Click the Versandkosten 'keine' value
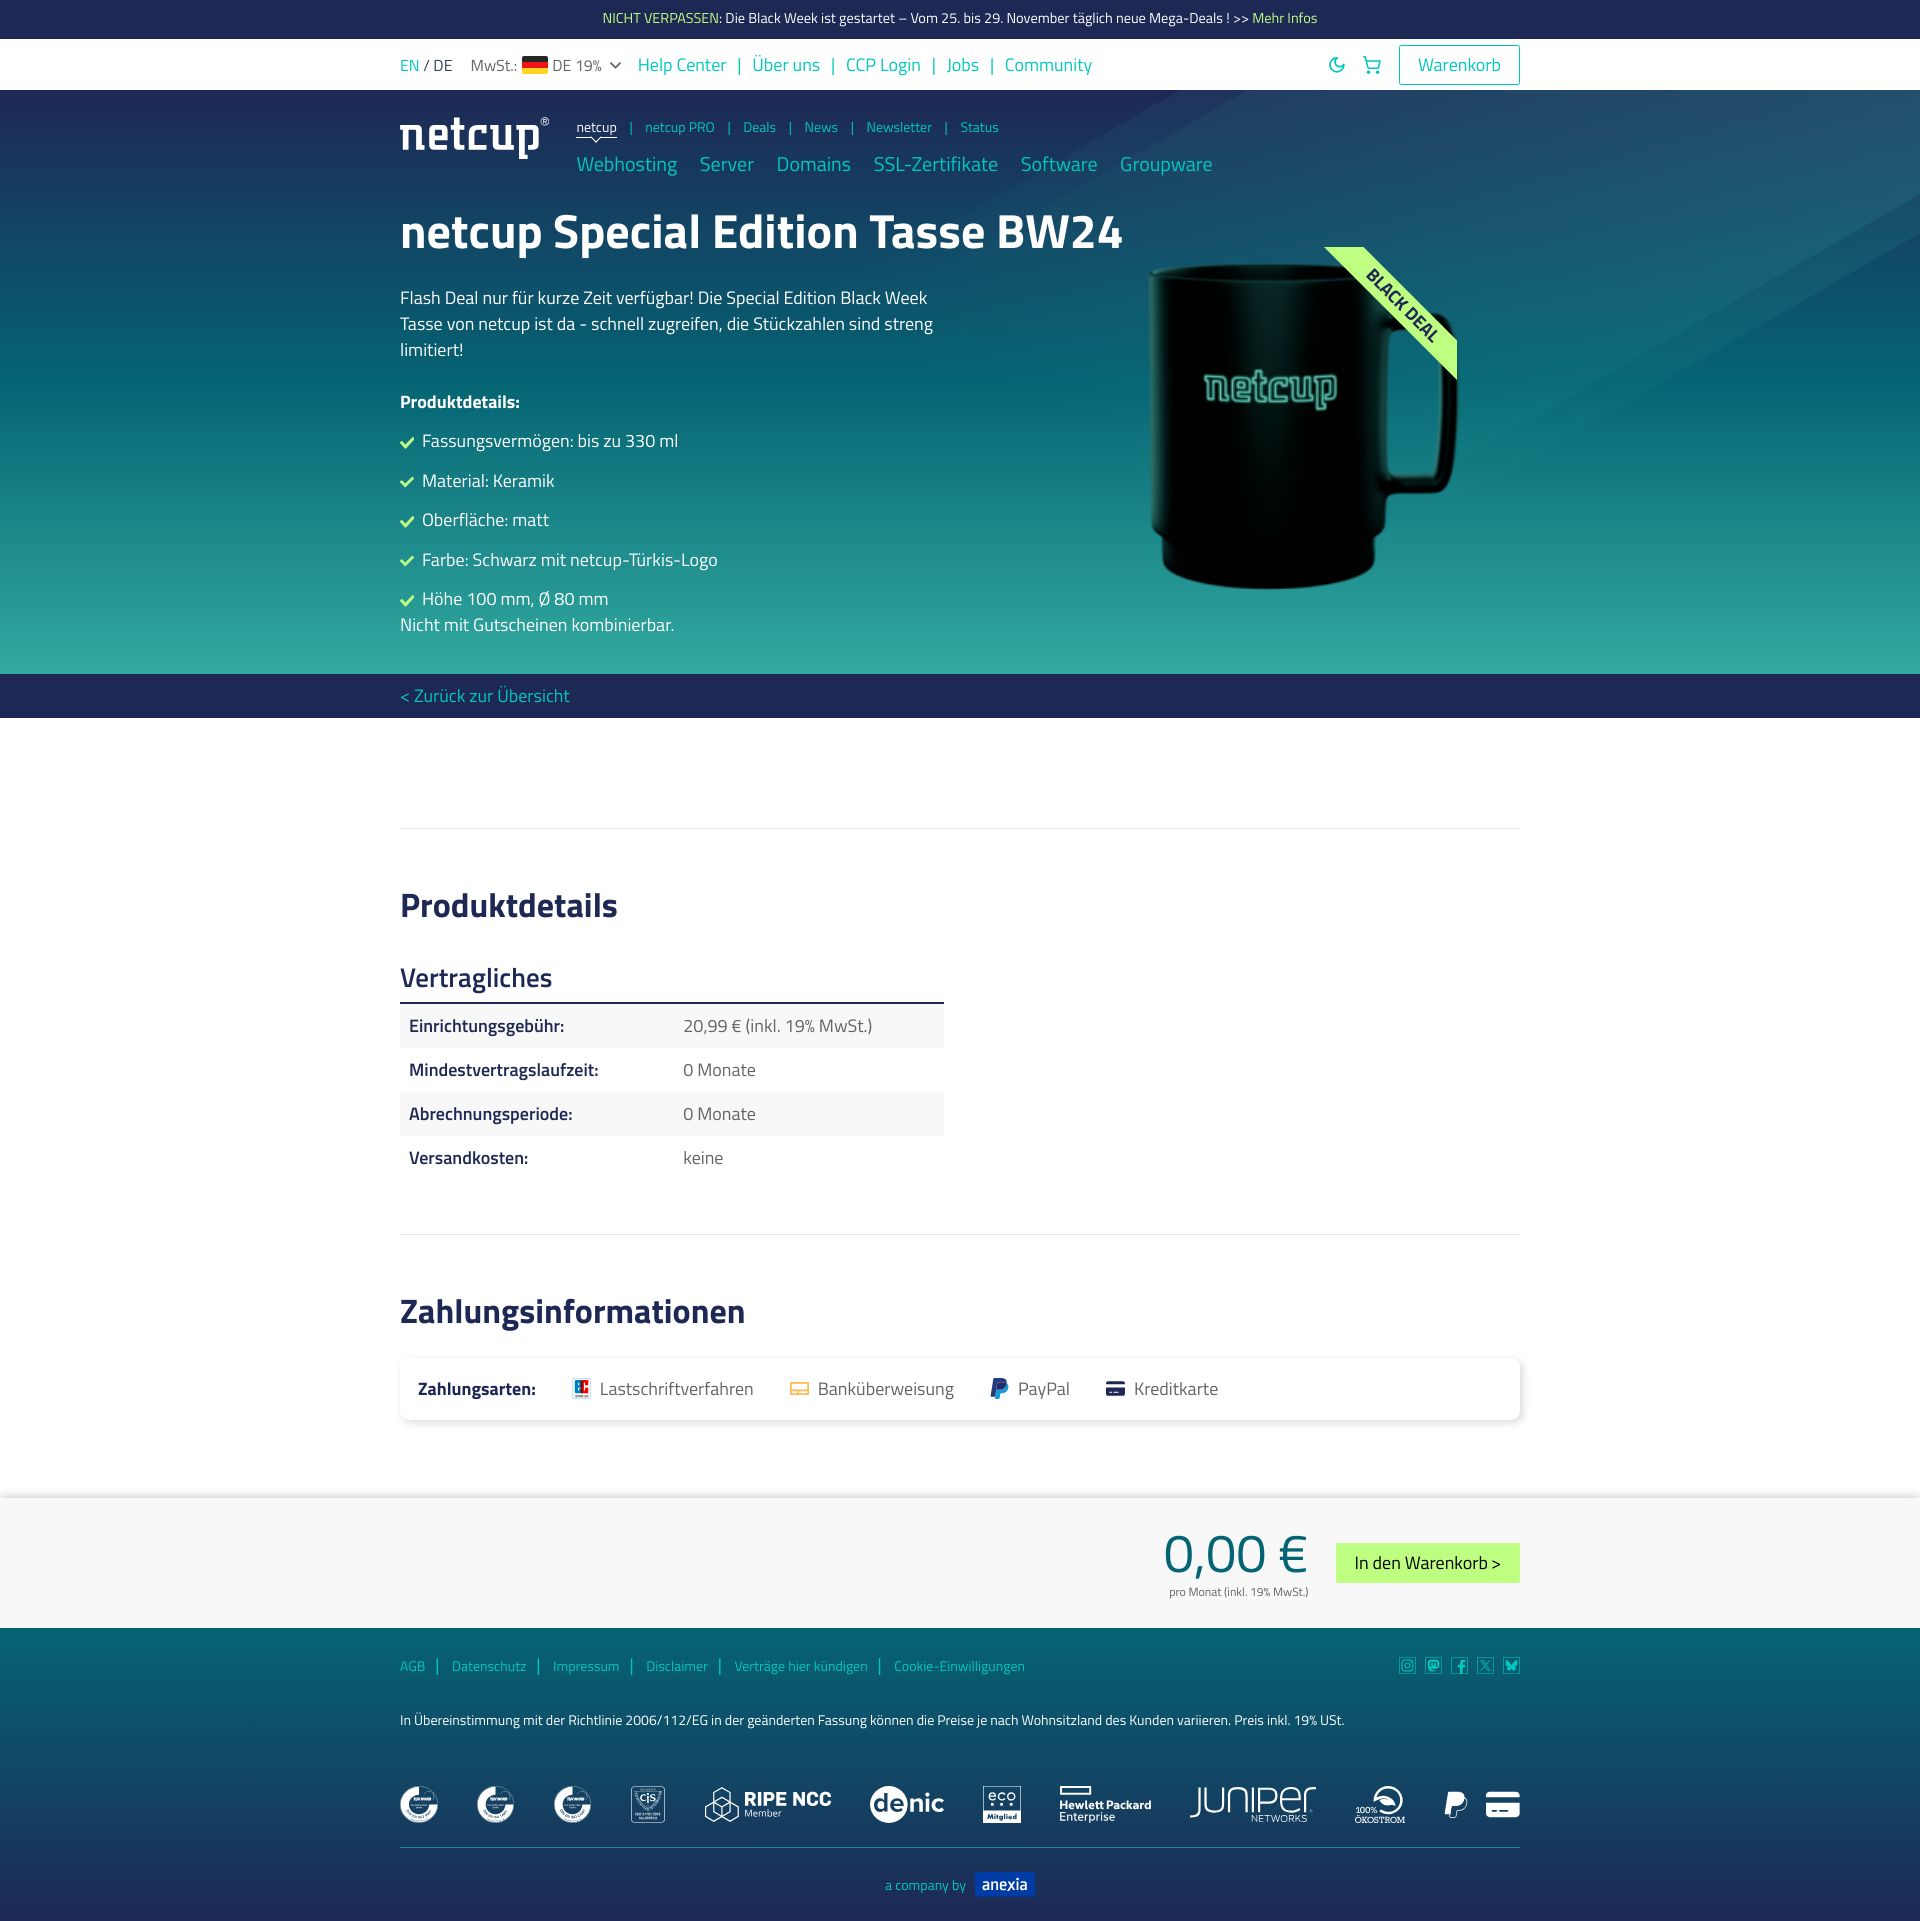 pyautogui.click(x=703, y=1158)
